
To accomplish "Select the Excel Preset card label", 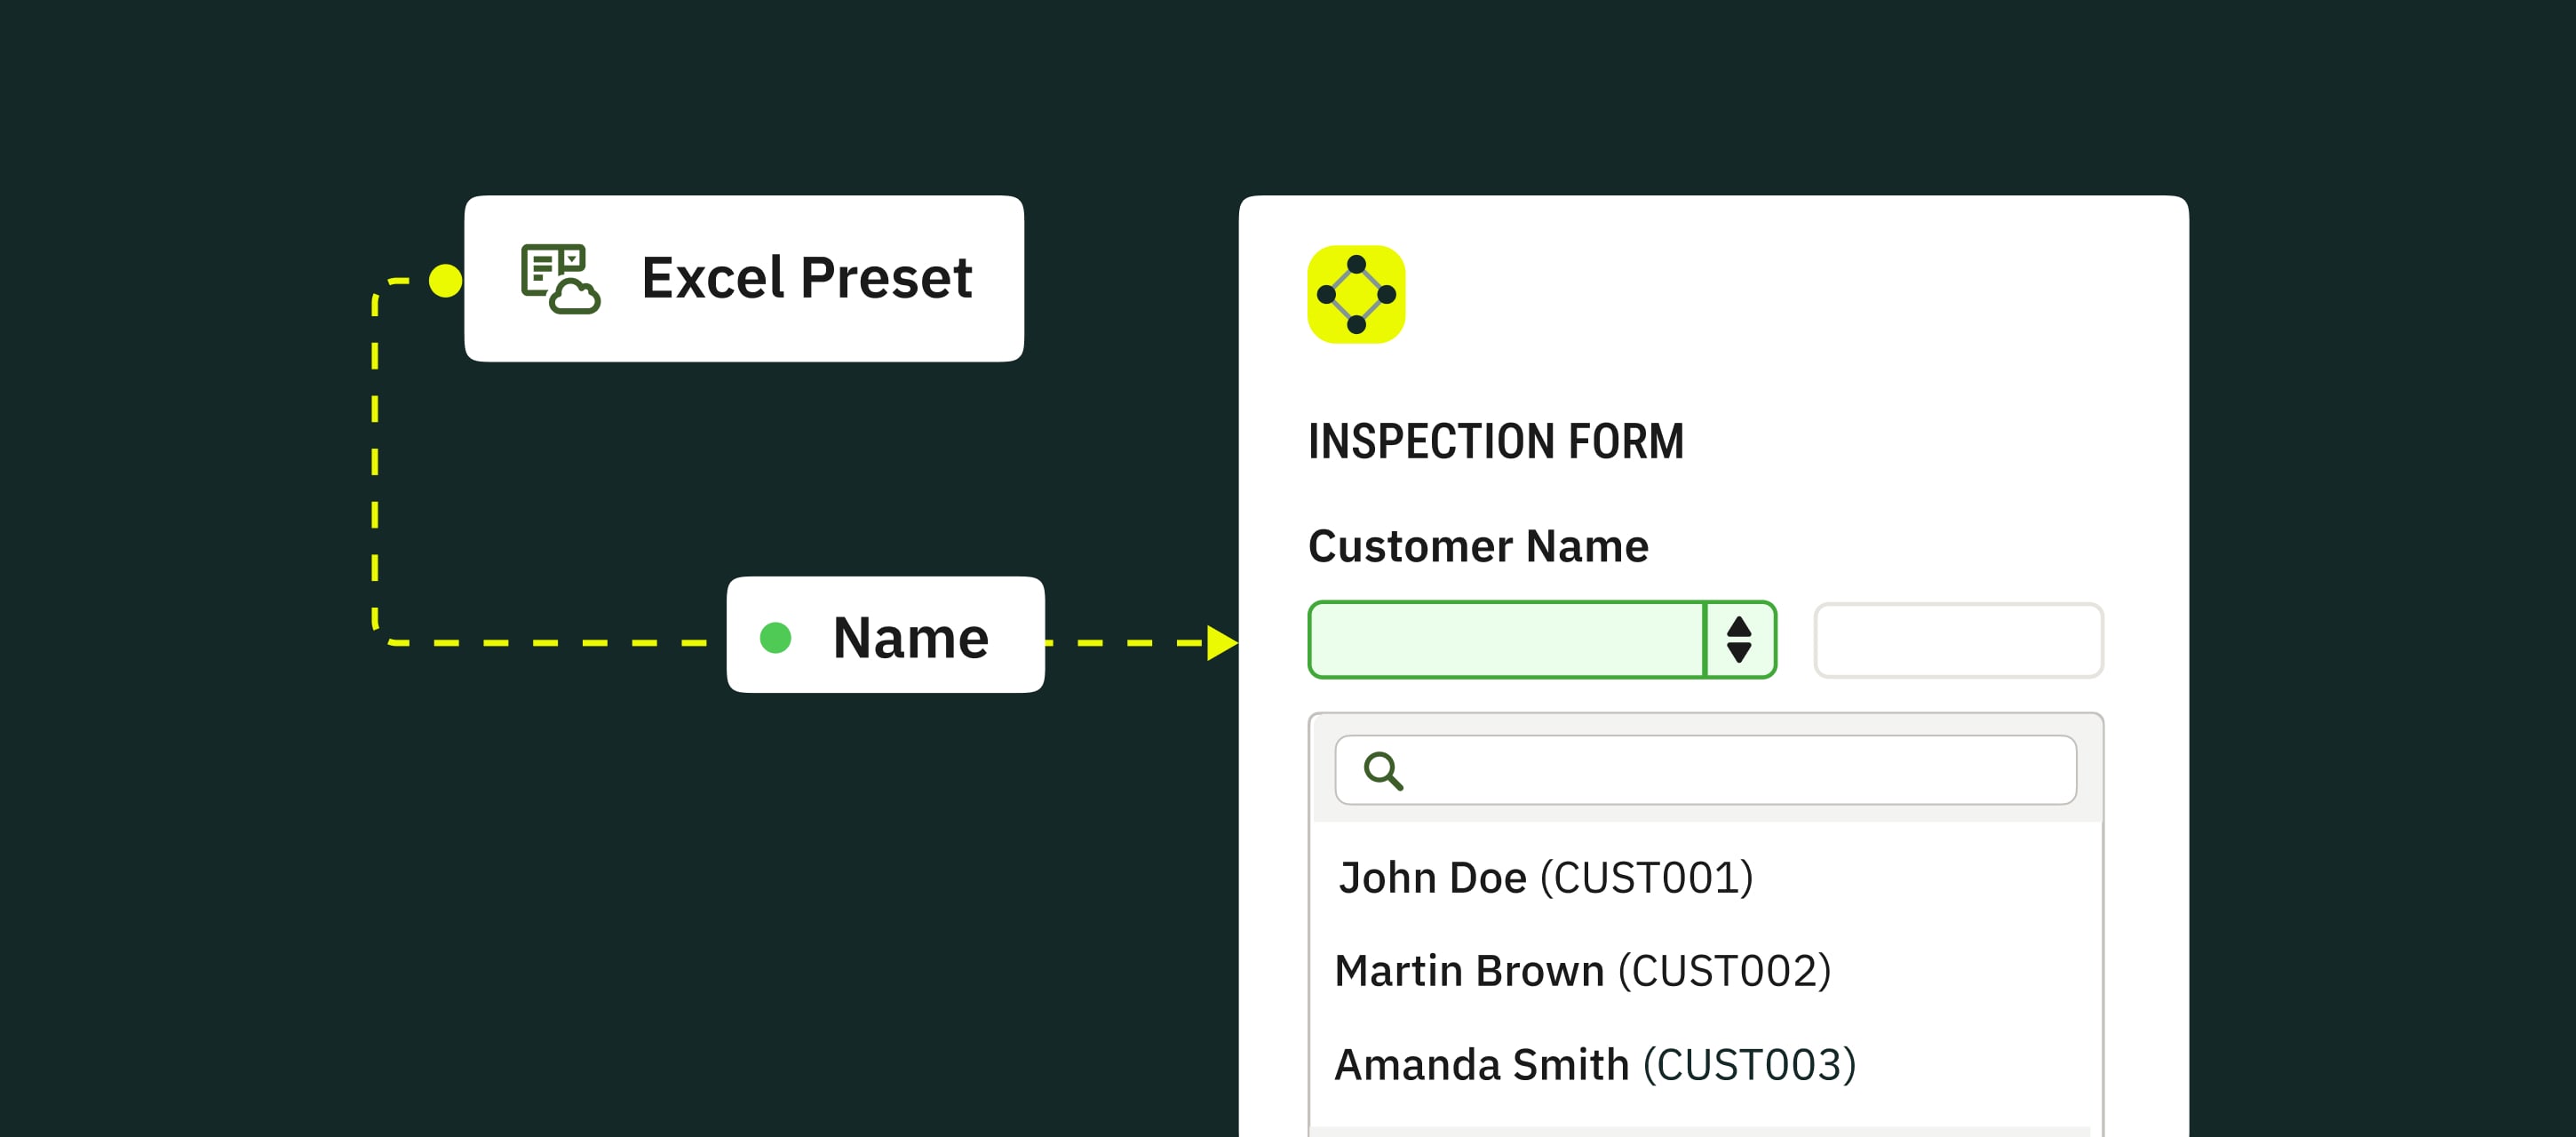I will click(x=806, y=278).
